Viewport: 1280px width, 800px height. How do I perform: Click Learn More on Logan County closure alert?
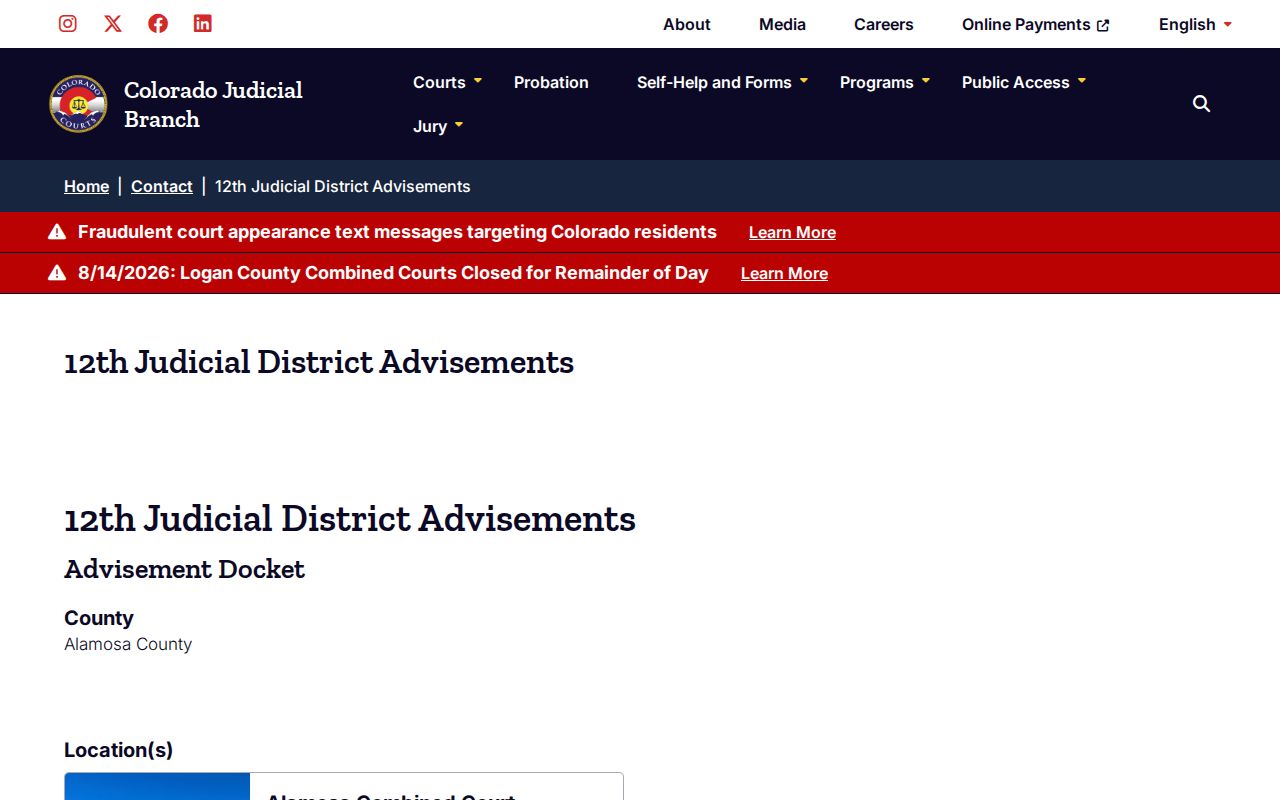click(x=784, y=273)
